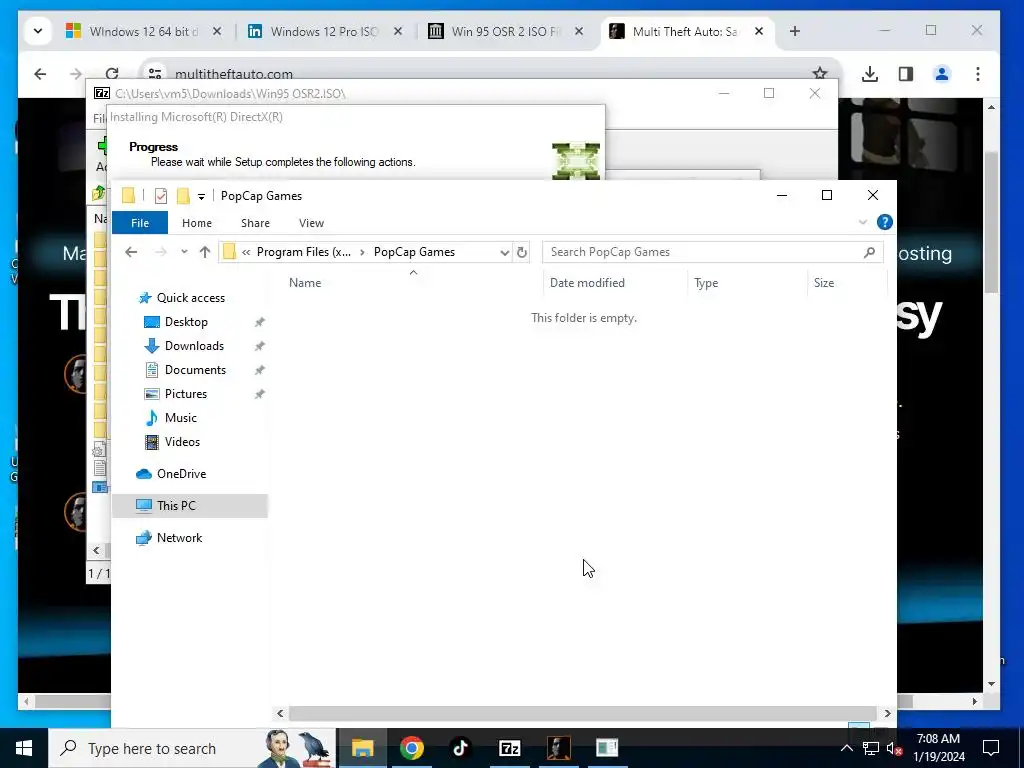Open the Share ribbon tab
1024x768 pixels.
255,223
